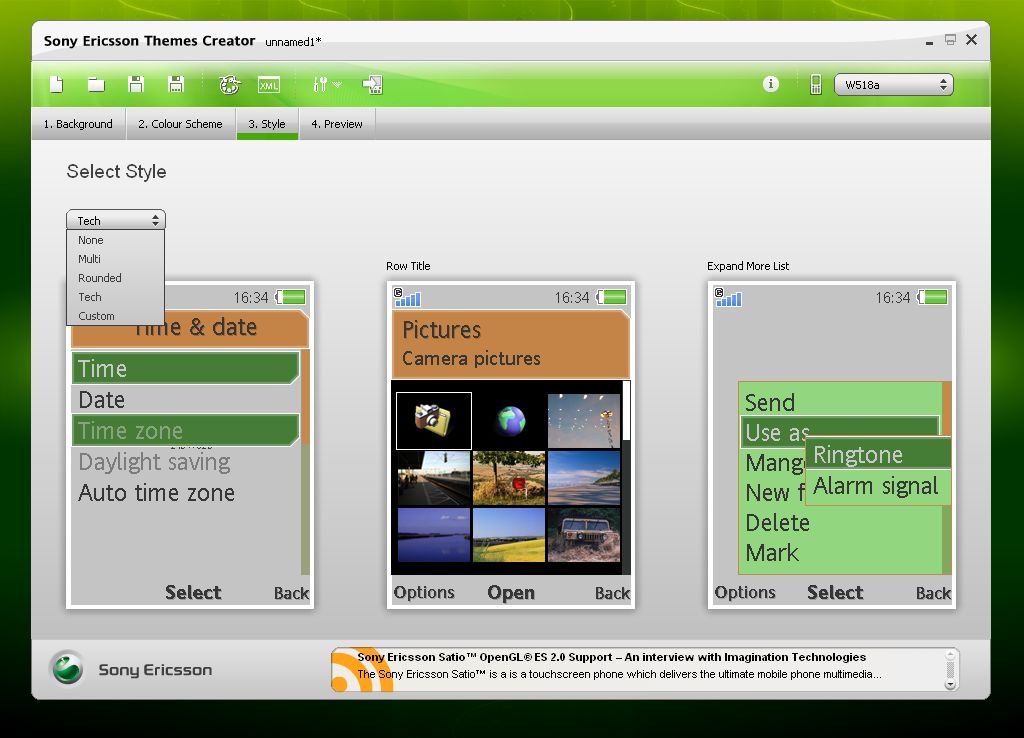Click Daylight saving in preview

(x=154, y=462)
